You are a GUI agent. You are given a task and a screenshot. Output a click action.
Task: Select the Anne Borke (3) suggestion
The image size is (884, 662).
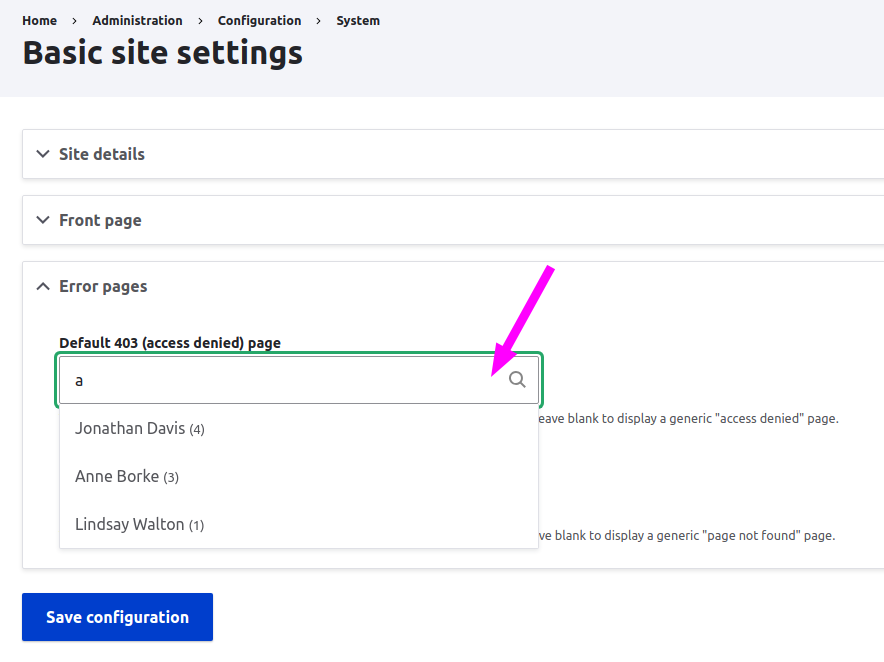click(x=299, y=476)
